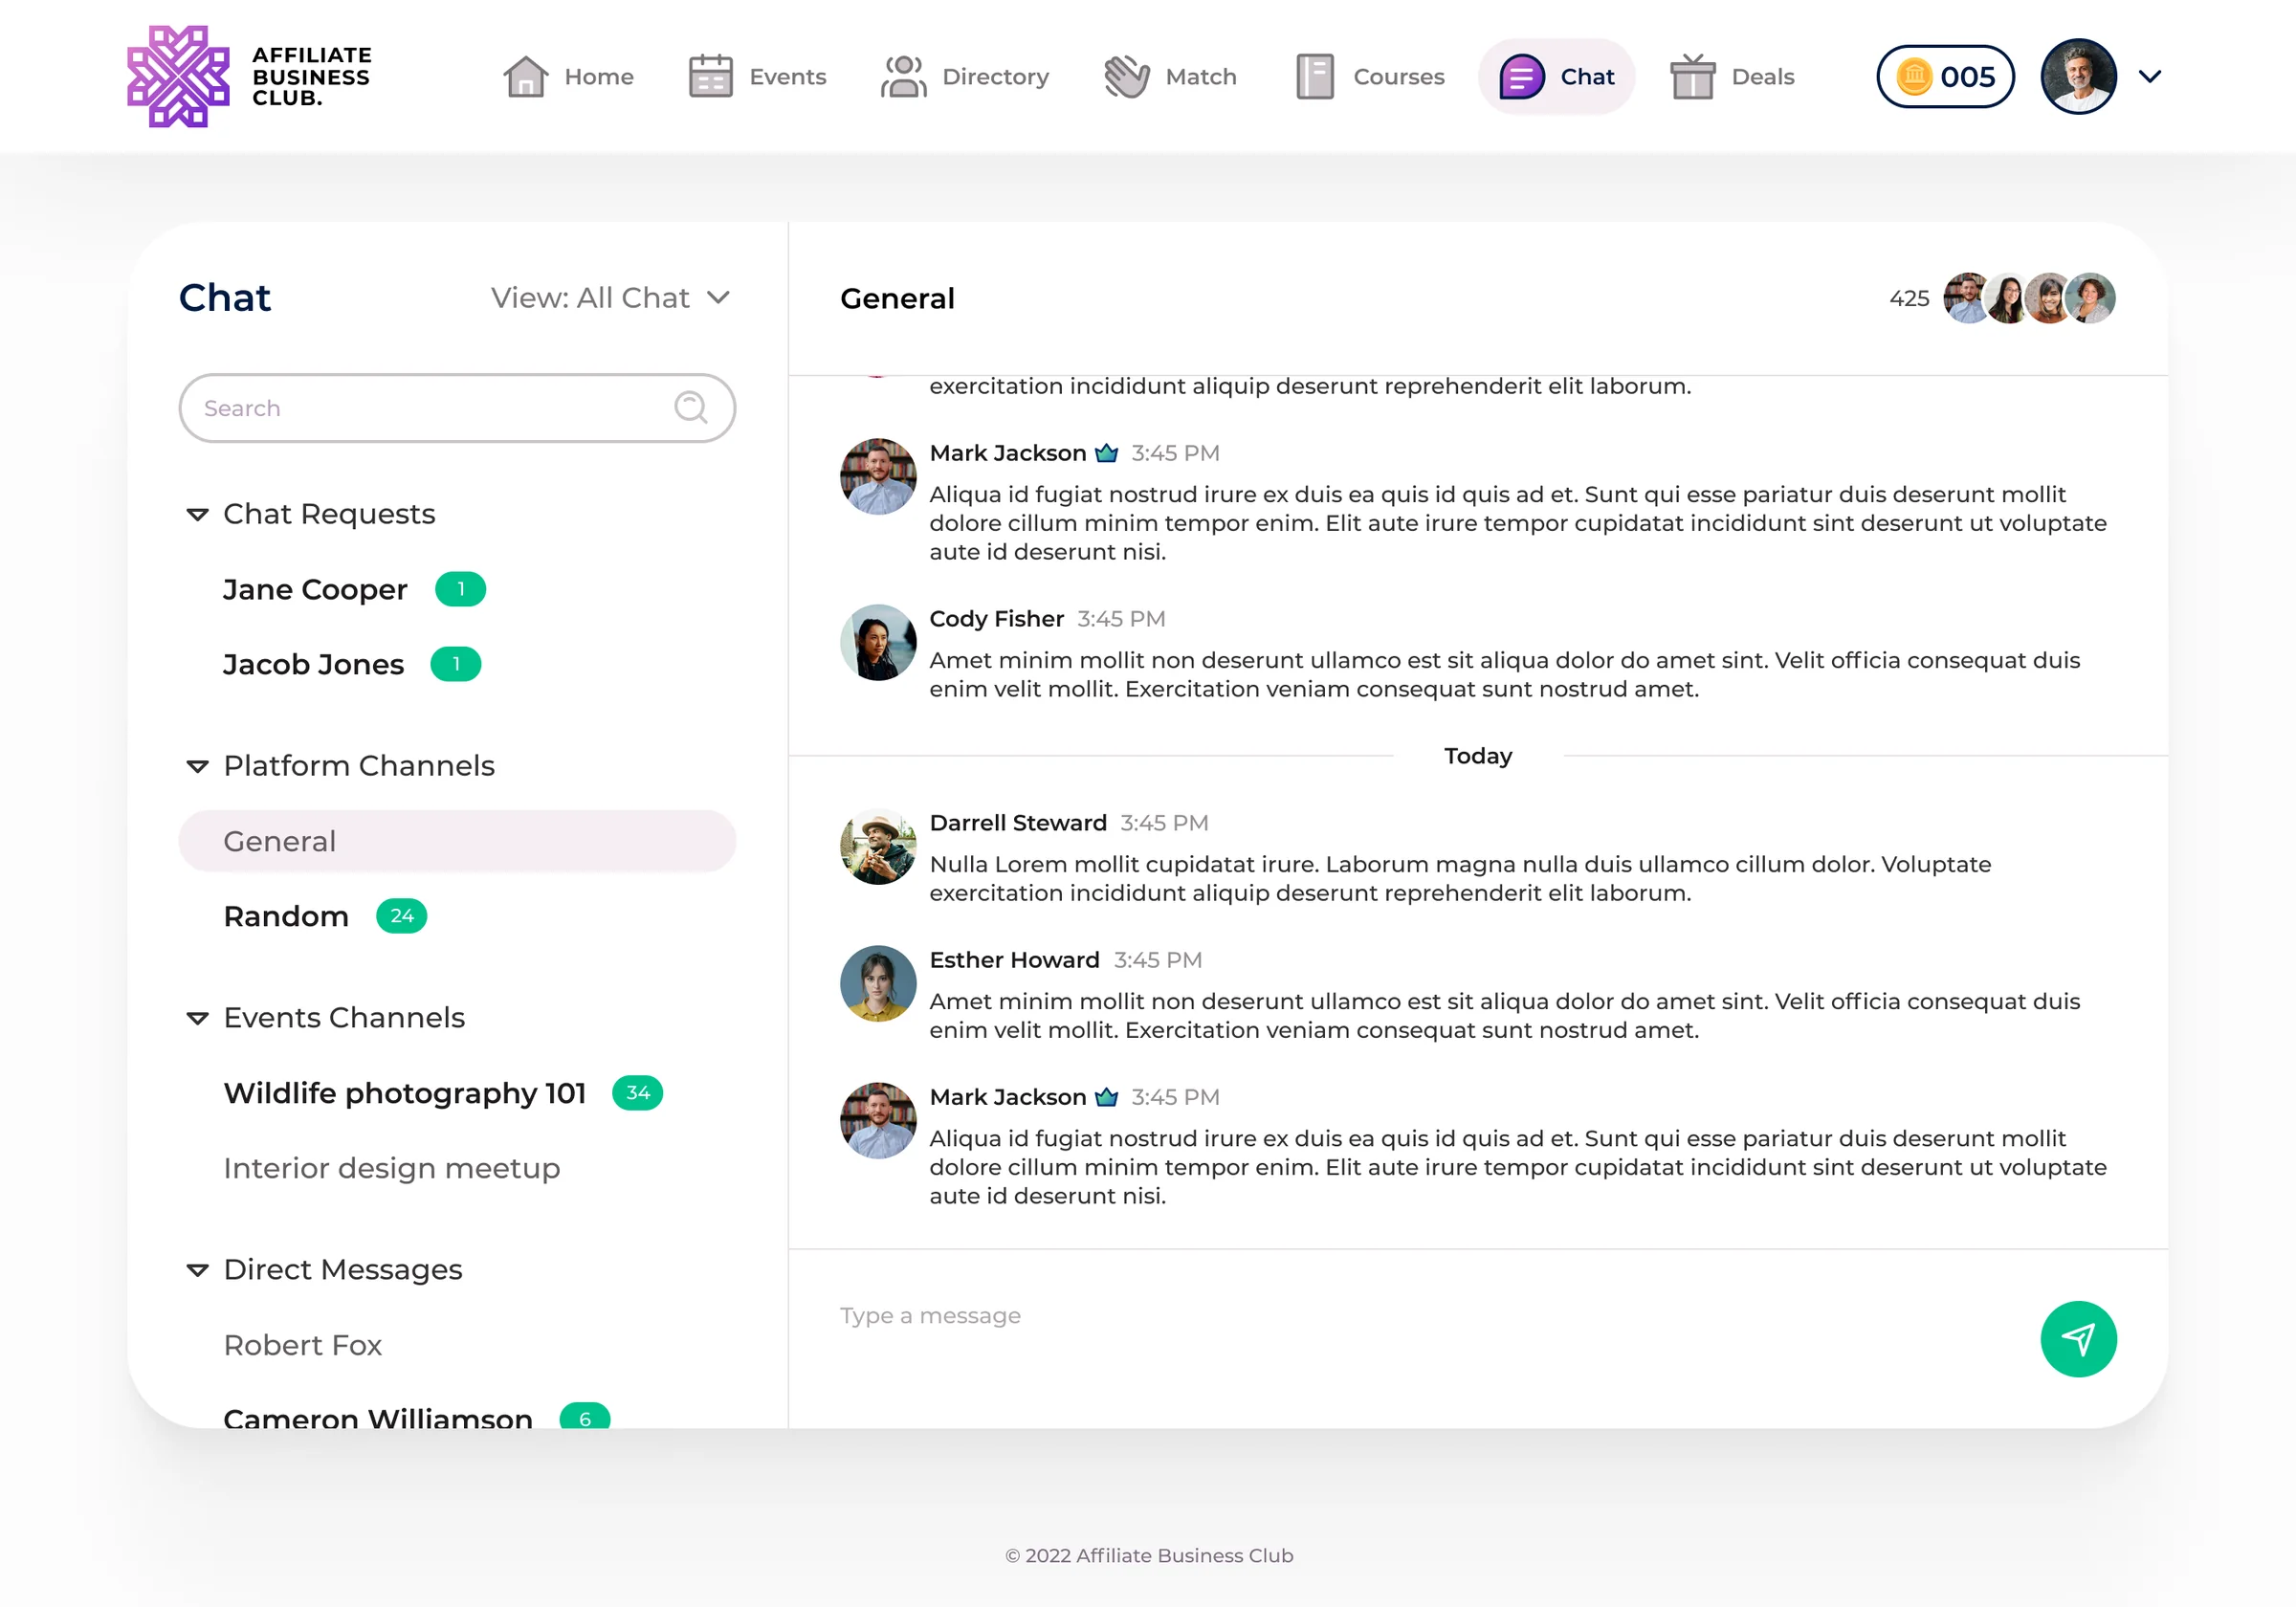2296x1607 pixels.
Task: Send message with green paper plane button
Action: tap(2077, 1338)
